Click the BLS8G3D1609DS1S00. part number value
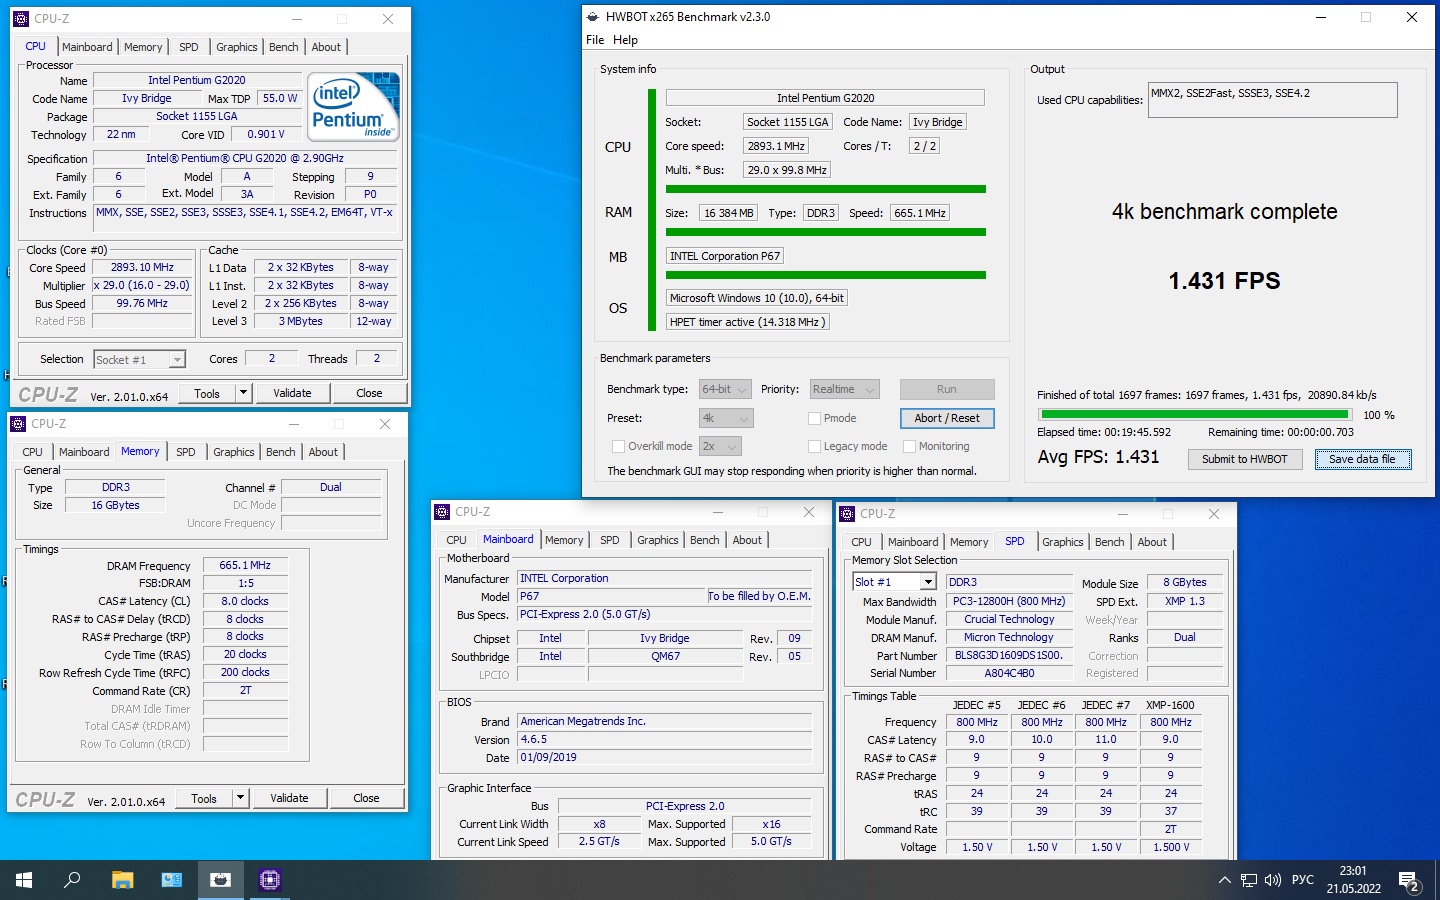The image size is (1440, 900). (1008, 656)
